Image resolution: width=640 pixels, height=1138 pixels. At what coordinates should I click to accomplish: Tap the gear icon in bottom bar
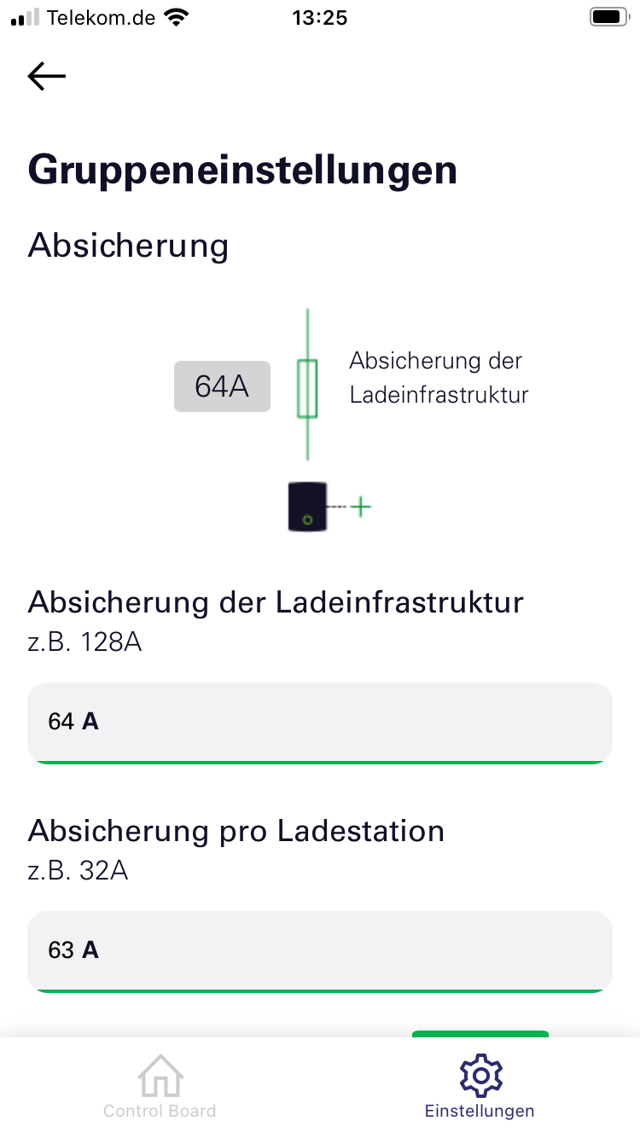[x=480, y=1075]
